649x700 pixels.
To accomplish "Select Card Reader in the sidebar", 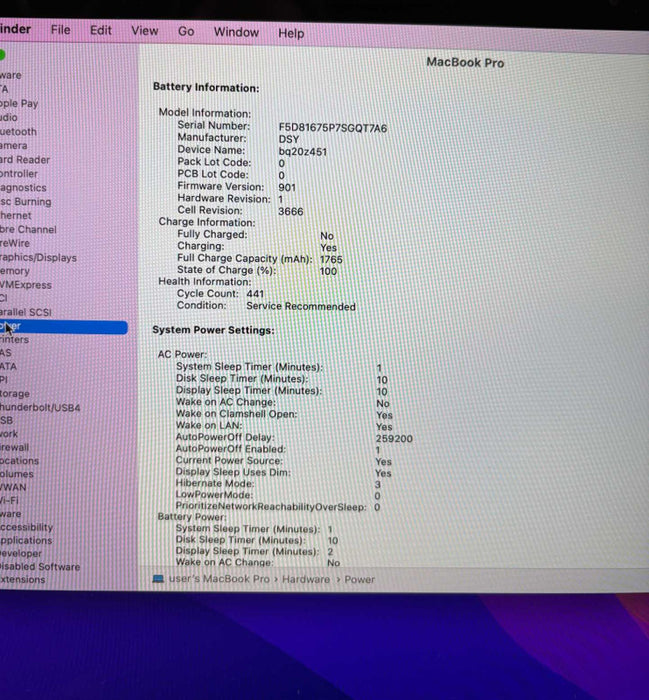I will pyautogui.click(x=25, y=159).
